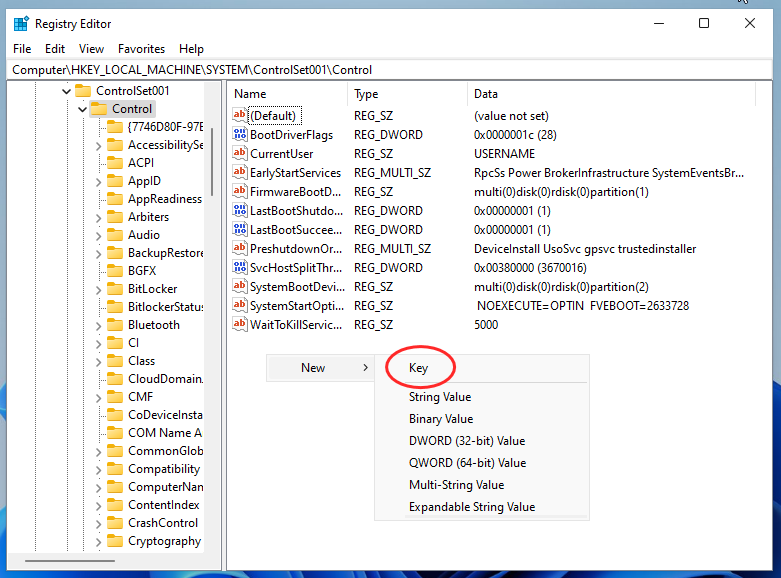Maximize the Registry Editor window
The height and width of the screenshot is (578, 781).
[x=704, y=23]
